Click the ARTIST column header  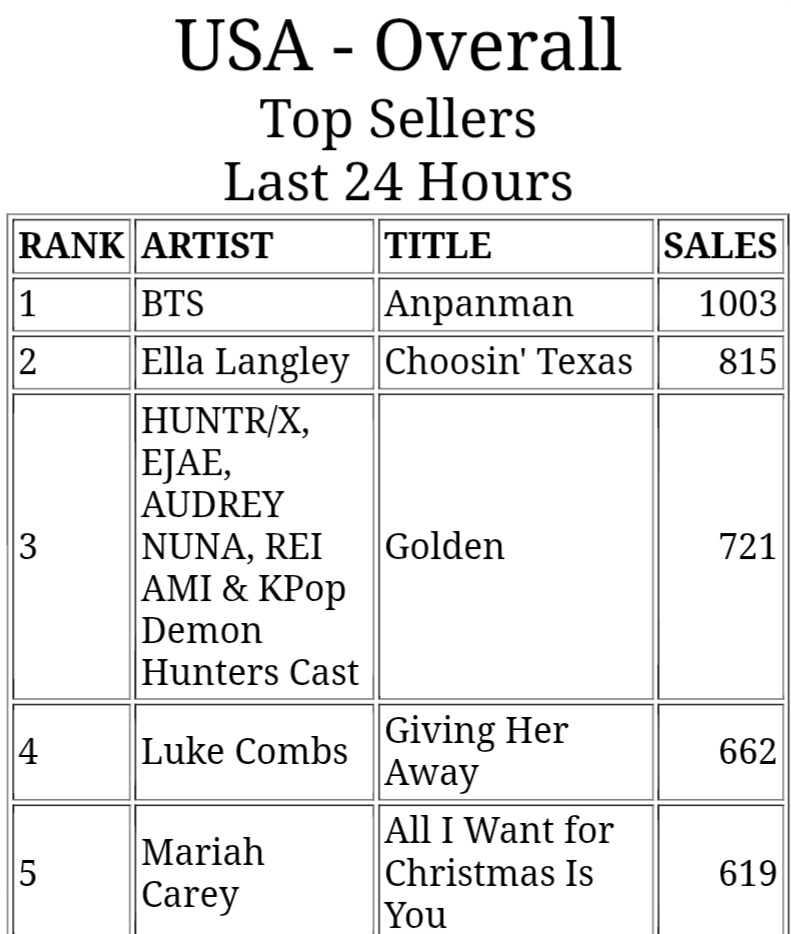click(x=207, y=246)
